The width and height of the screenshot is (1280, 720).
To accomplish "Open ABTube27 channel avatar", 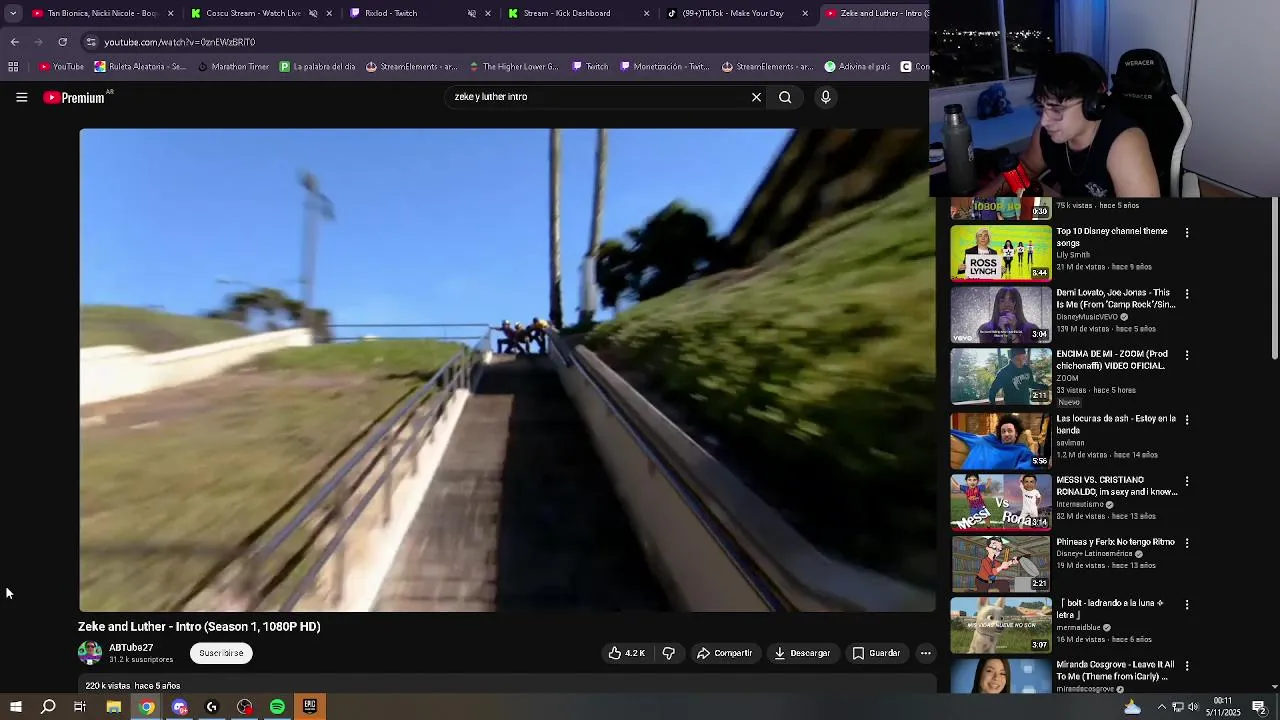I will (x=90, y=653).
